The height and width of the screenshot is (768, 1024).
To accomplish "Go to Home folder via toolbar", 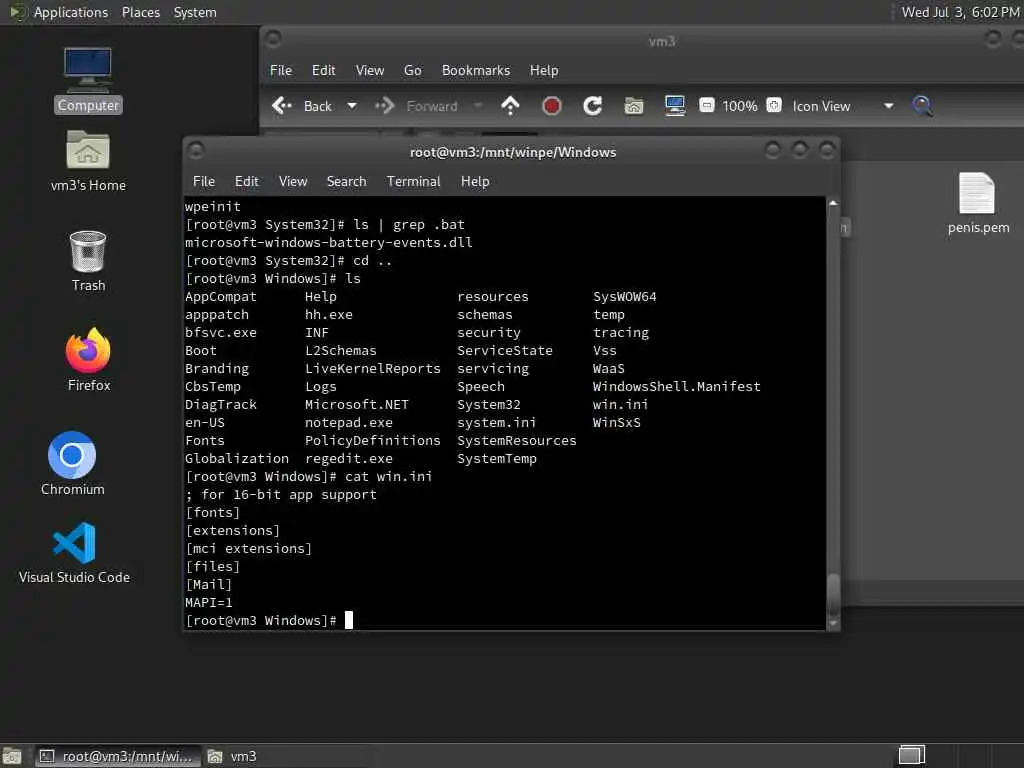I will [x=633, y=105].
